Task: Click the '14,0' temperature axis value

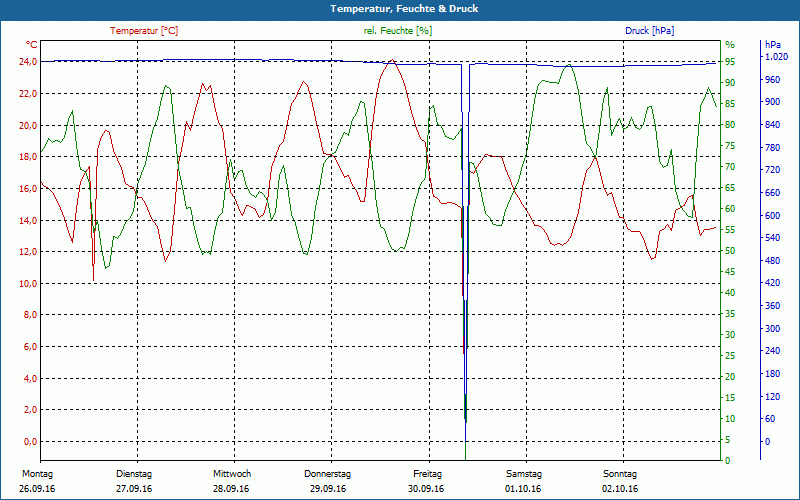Action: (28, 220)
